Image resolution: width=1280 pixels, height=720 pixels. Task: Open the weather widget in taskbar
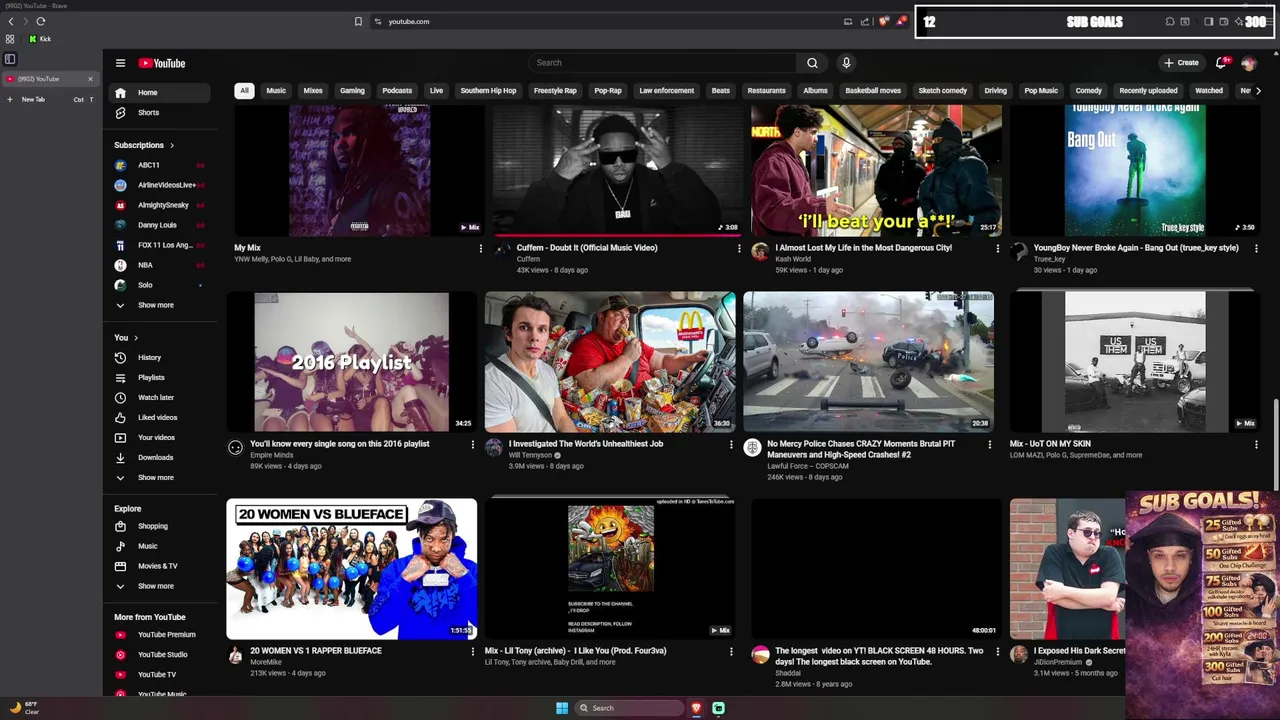click(x=24, y=708)
